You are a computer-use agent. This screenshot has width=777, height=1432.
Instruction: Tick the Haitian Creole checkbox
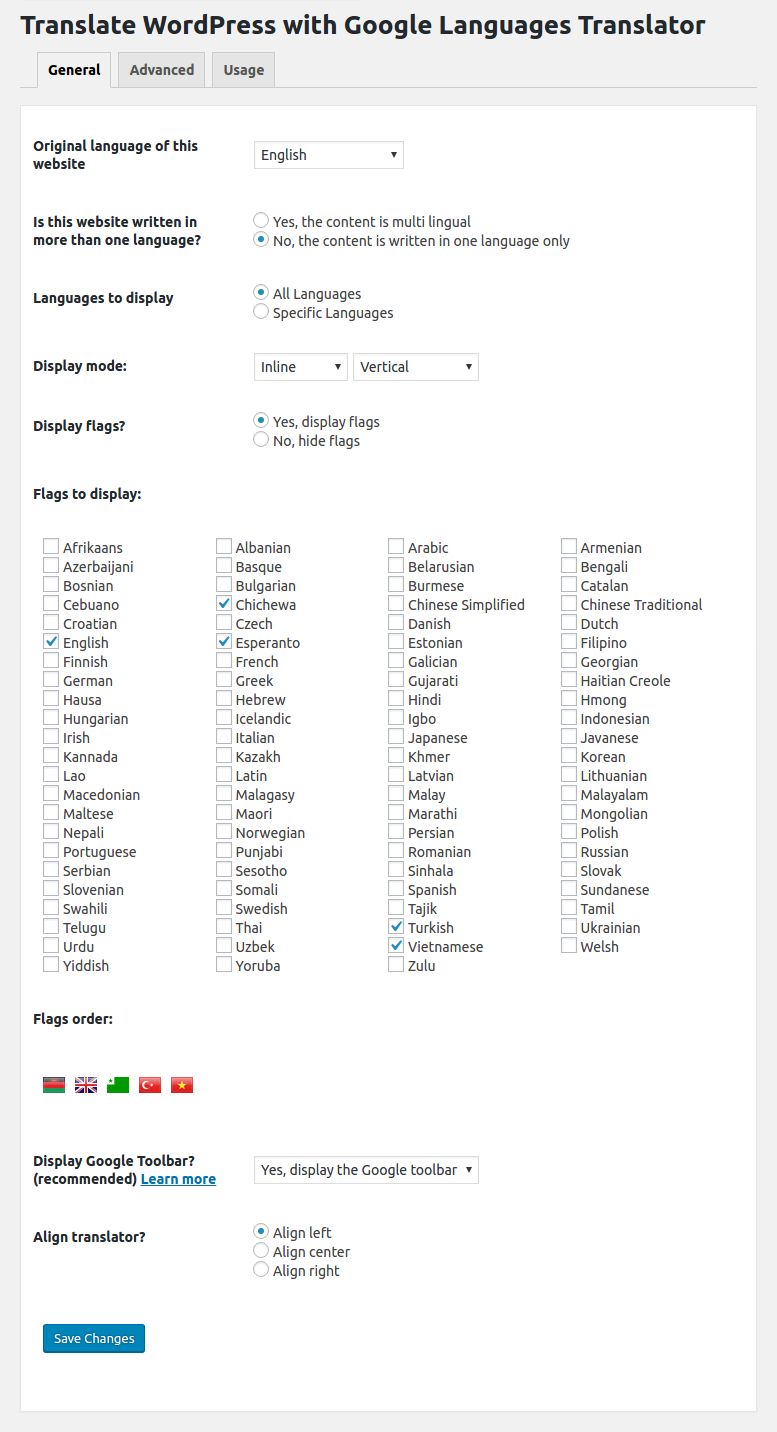[569, 680]
